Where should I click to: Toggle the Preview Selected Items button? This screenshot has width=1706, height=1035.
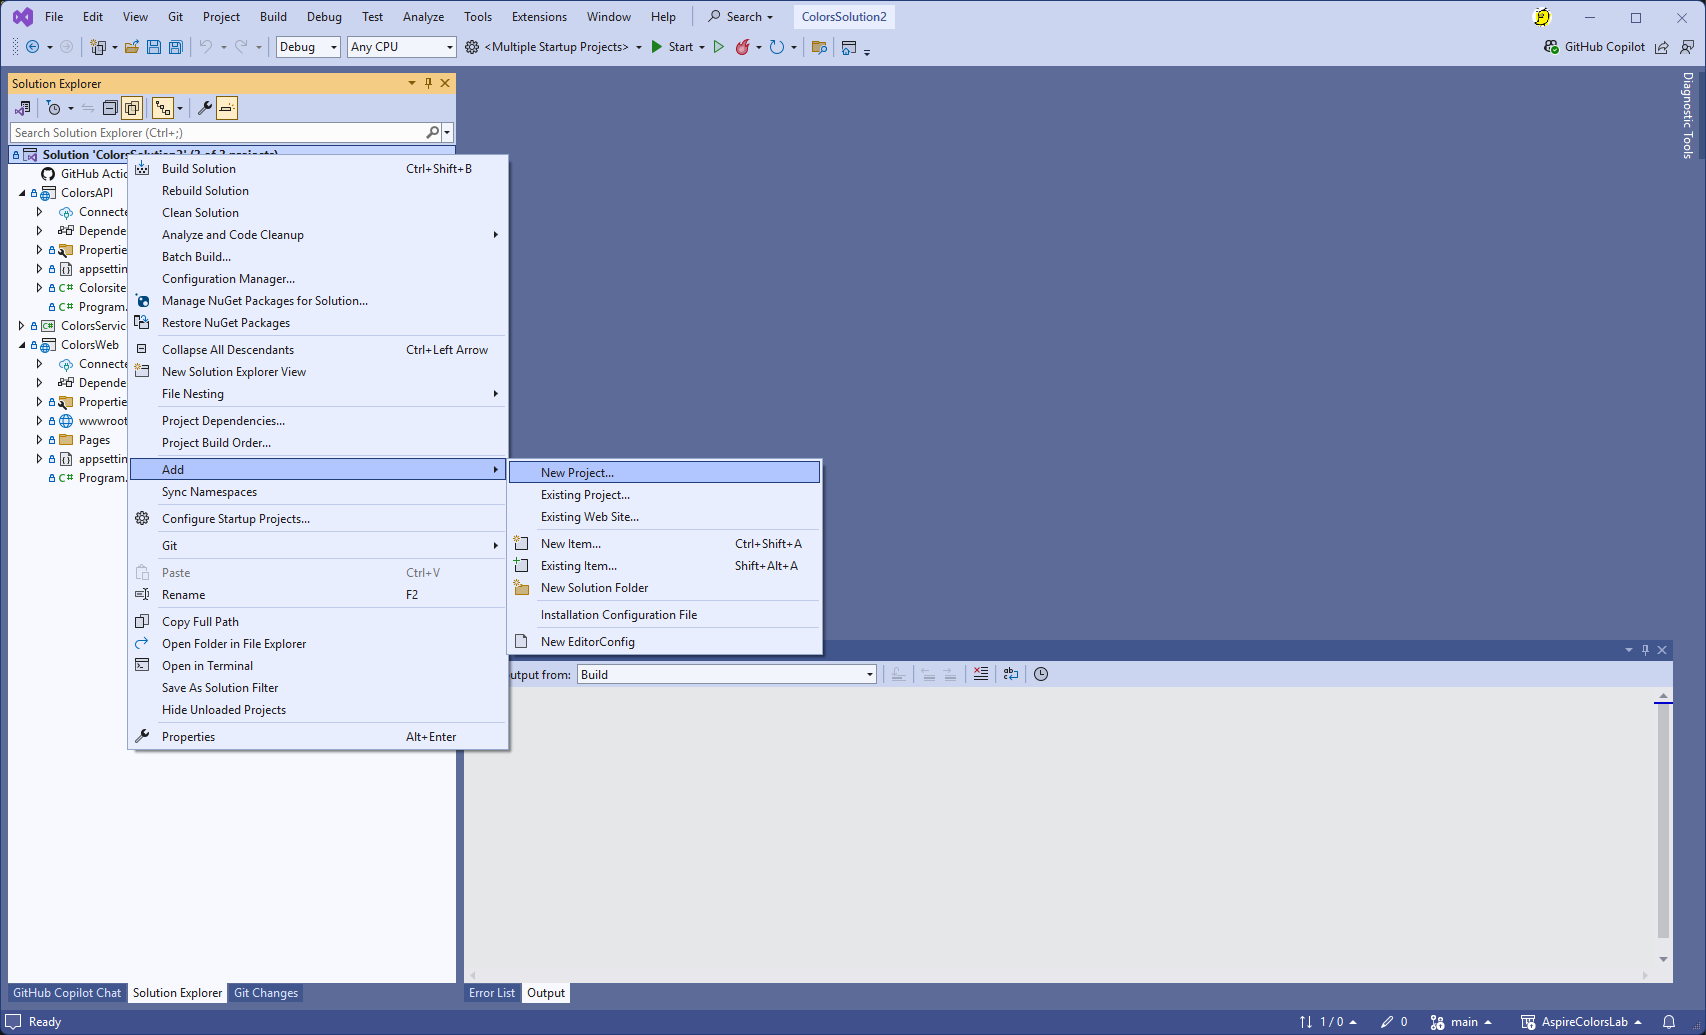[x=227, y=108]
